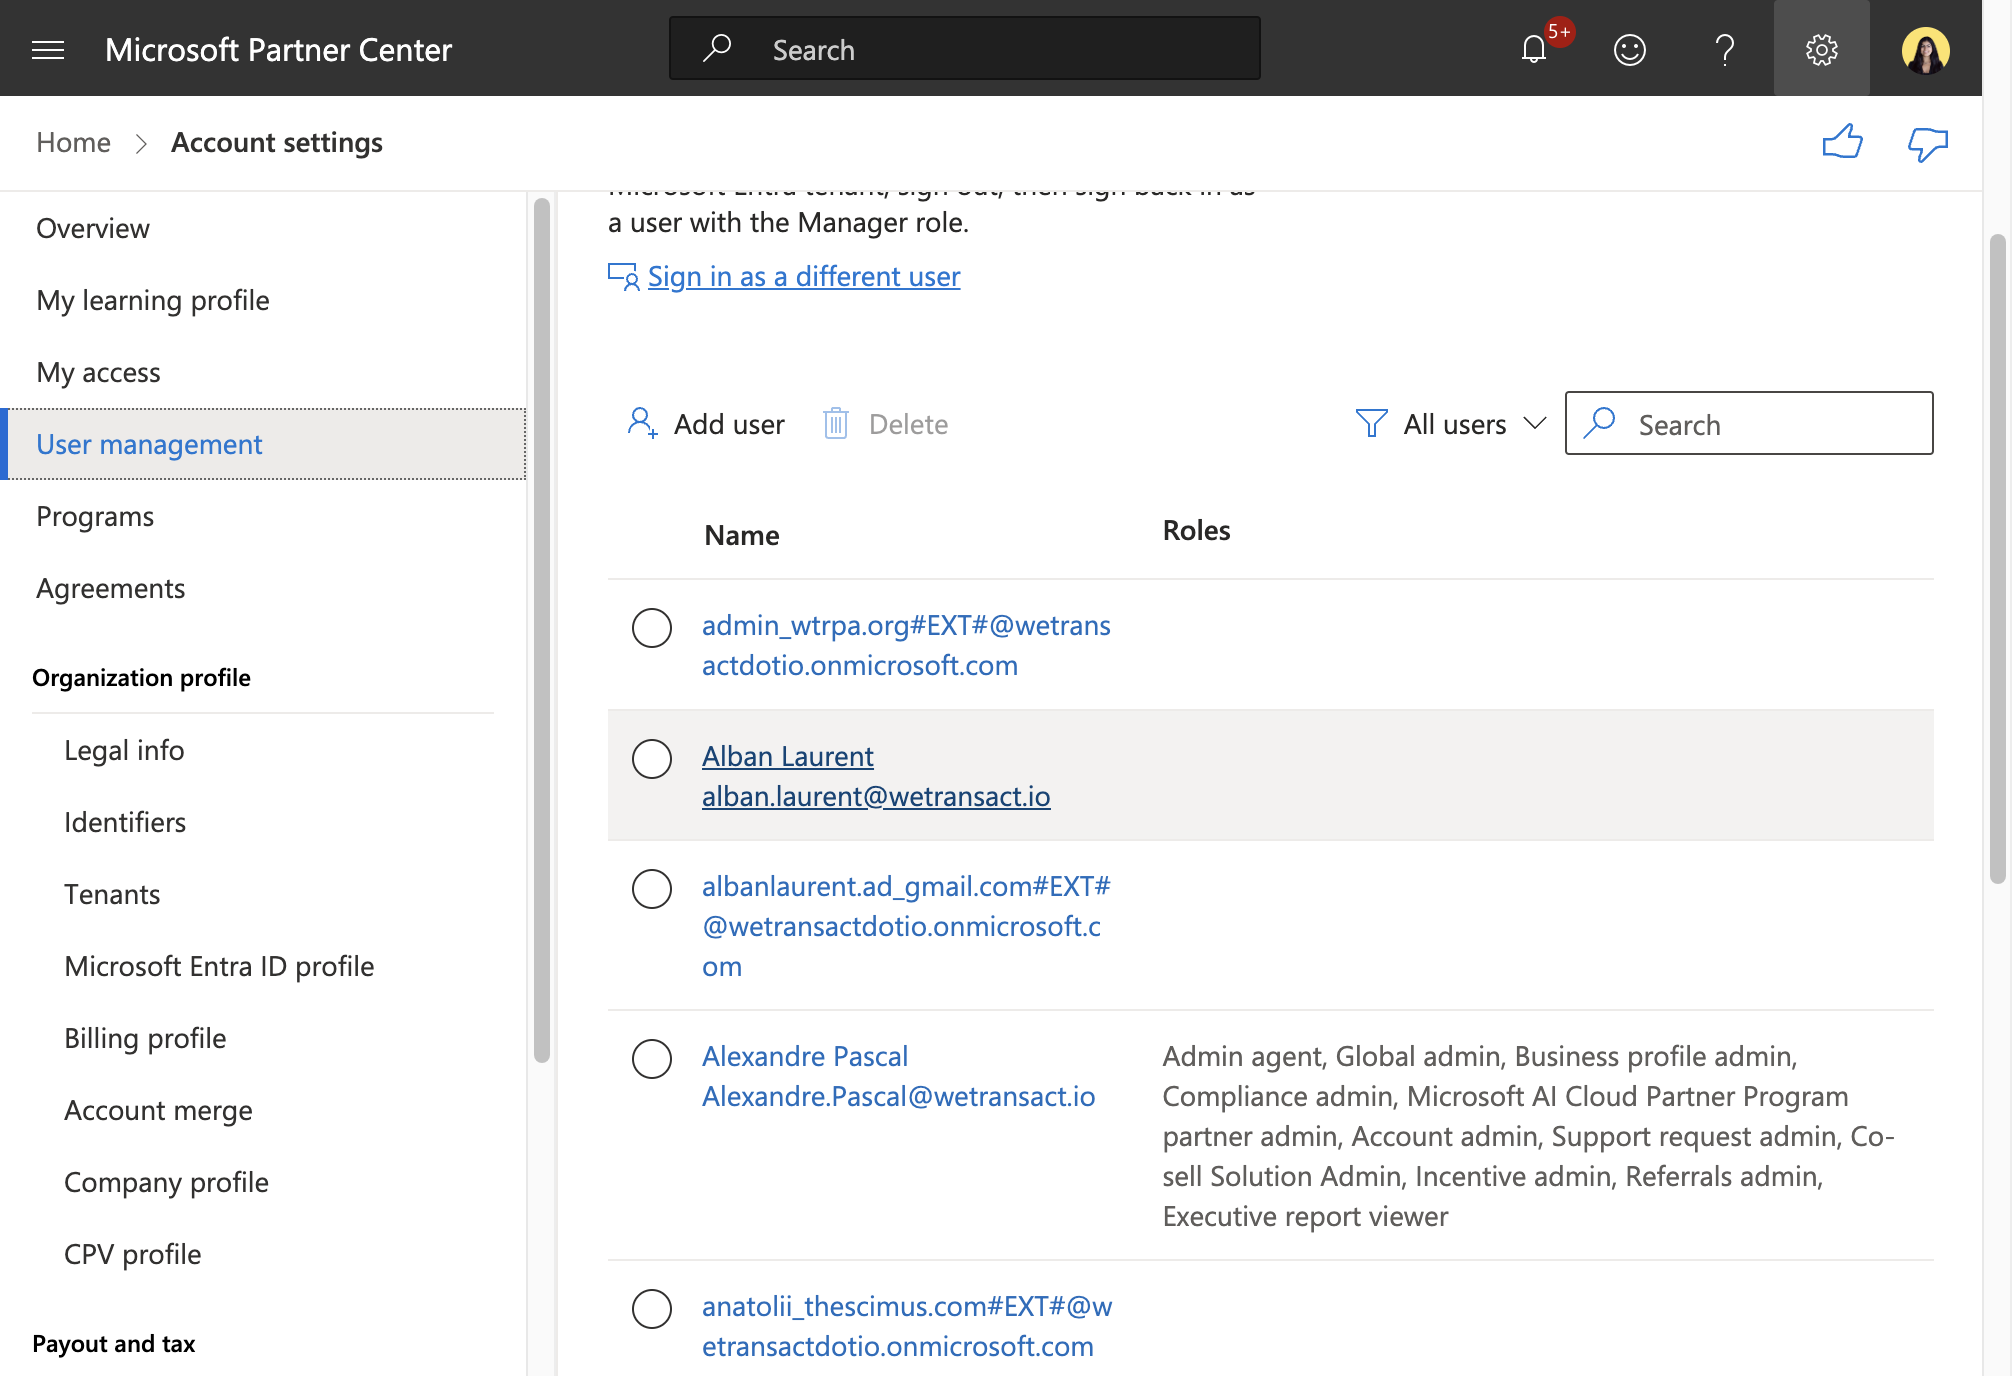Click the thumbs up feedback icon
This screenshot has width=2012, height=1376.
click(1842, 142)
